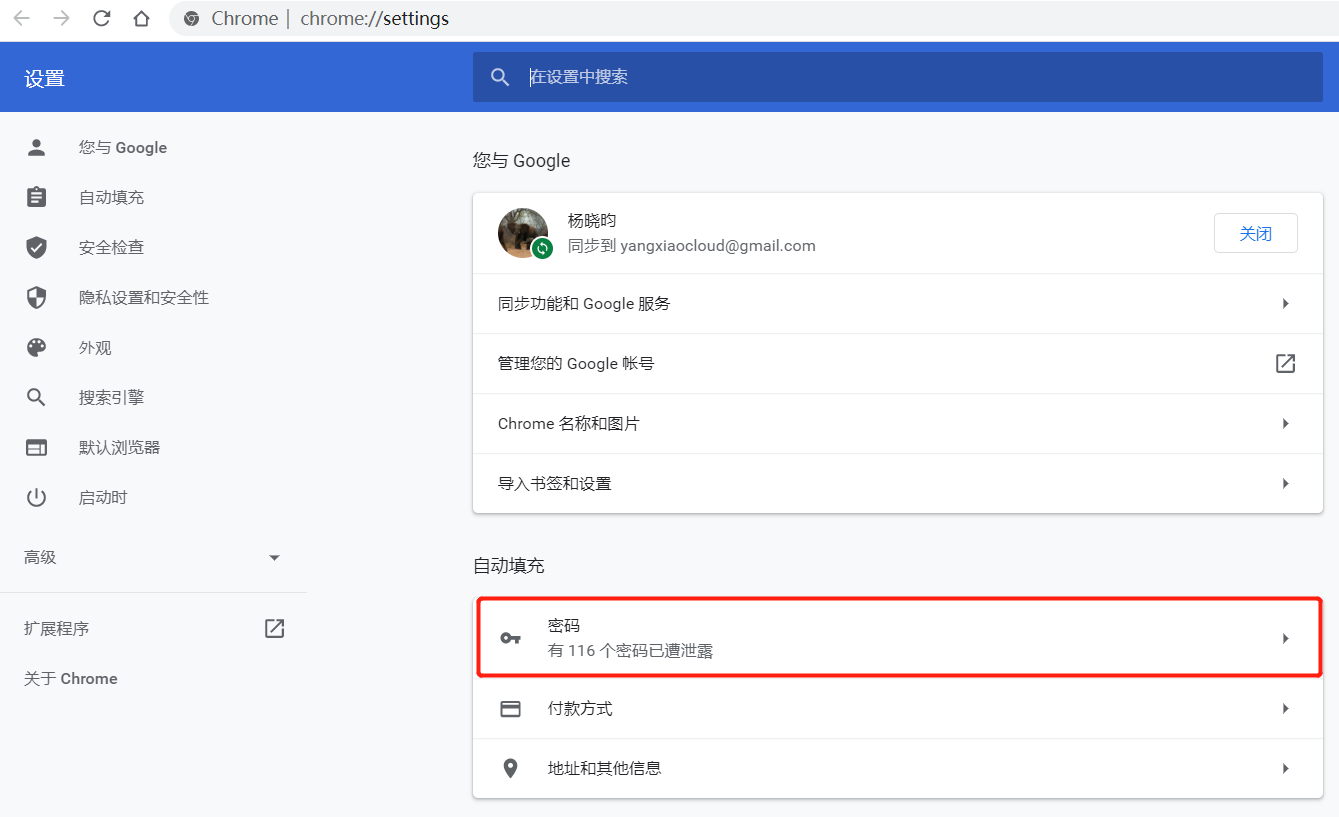Click the magnifier icon in settings search
This screenshot has height=817, width=1339.
(500, 77)
